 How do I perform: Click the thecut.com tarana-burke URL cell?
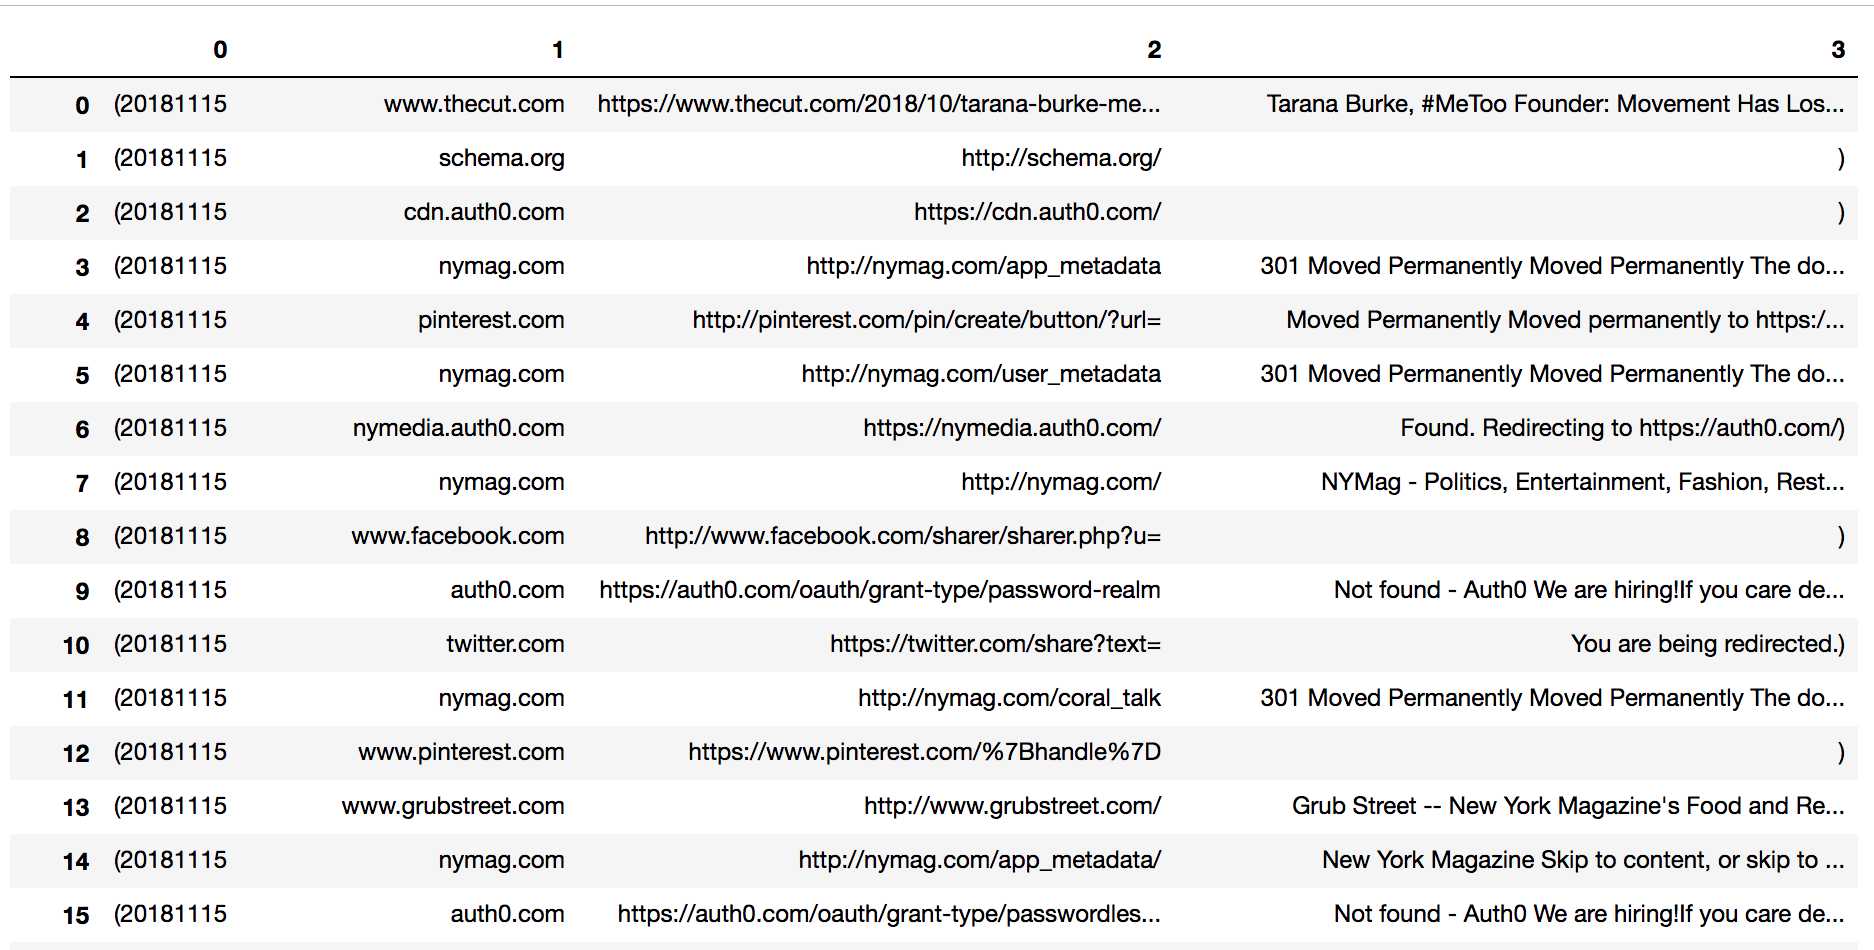[x=878, y=104]
